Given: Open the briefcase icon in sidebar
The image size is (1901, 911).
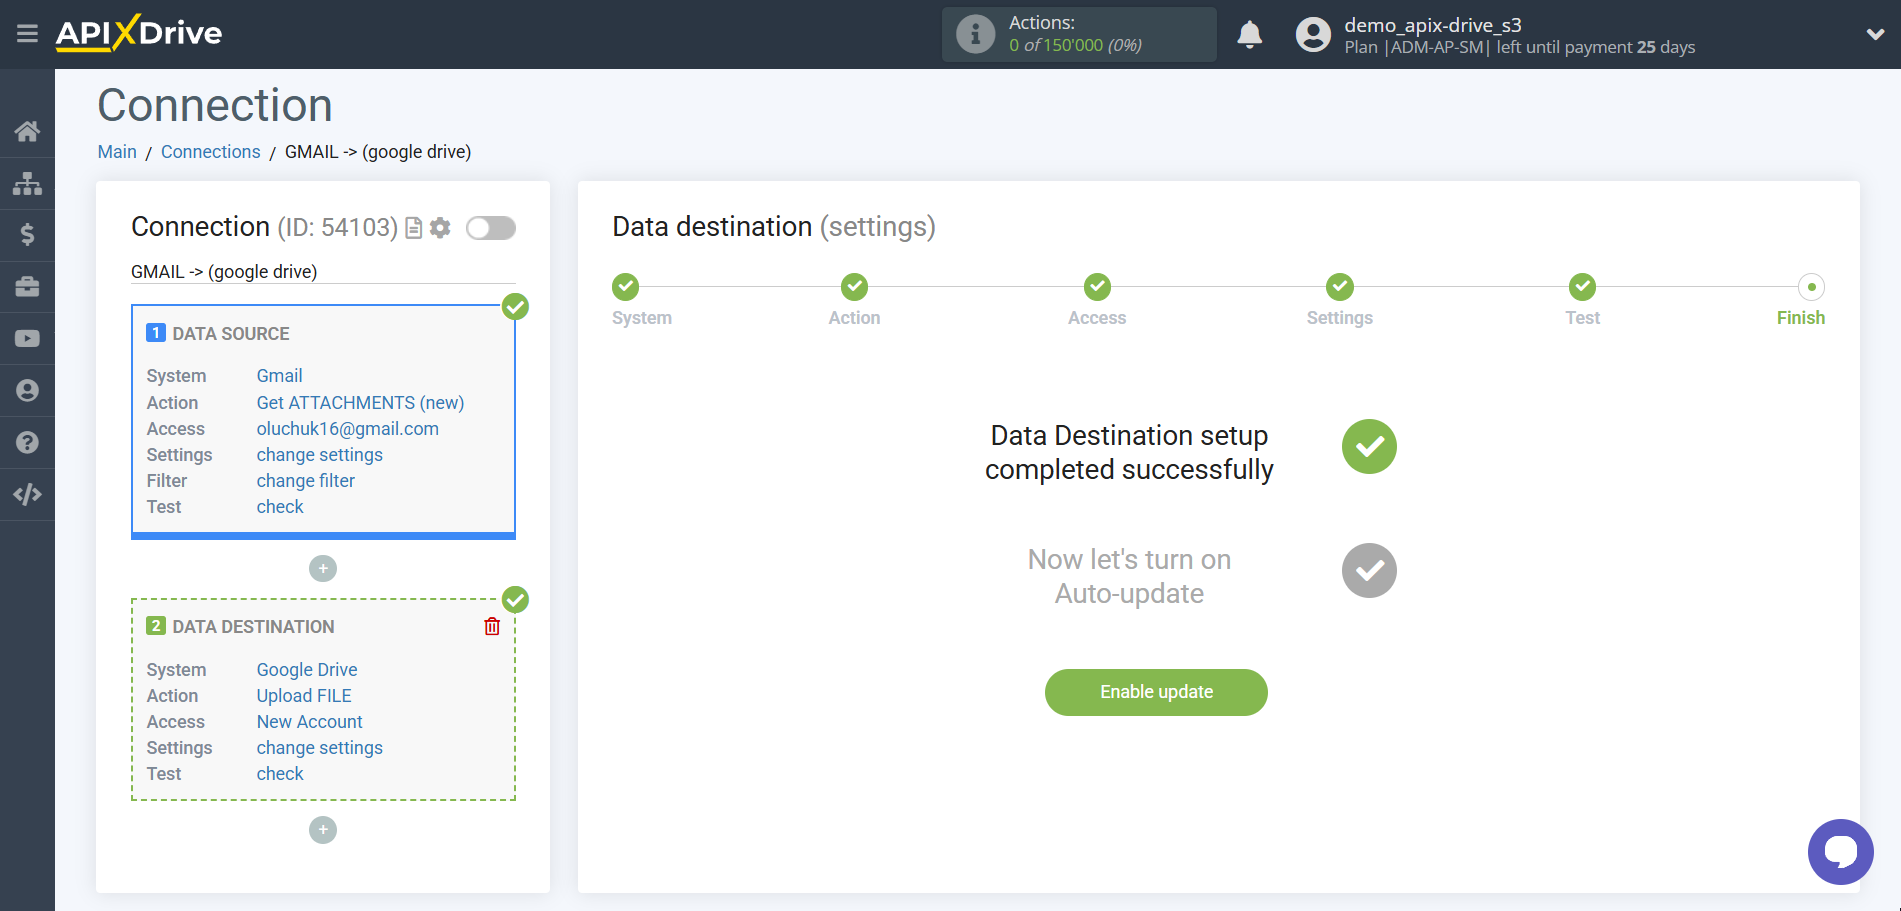Looking at the screenshot, I should (27, 287).
